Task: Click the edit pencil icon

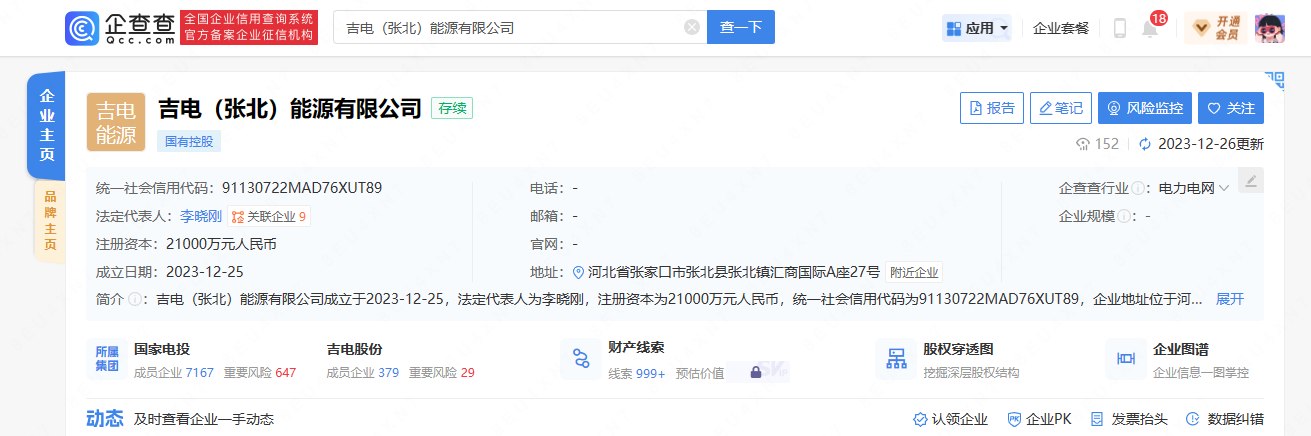Action: (1250, 180)
